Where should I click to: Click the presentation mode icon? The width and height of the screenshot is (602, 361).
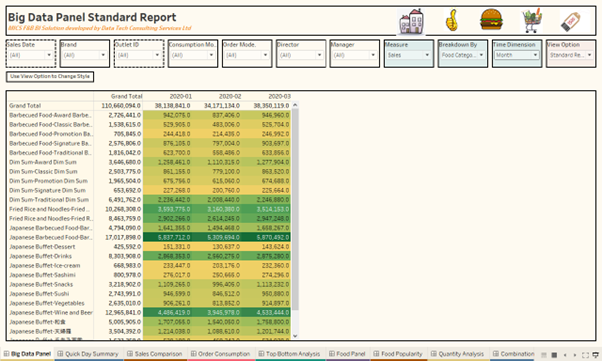596,355
